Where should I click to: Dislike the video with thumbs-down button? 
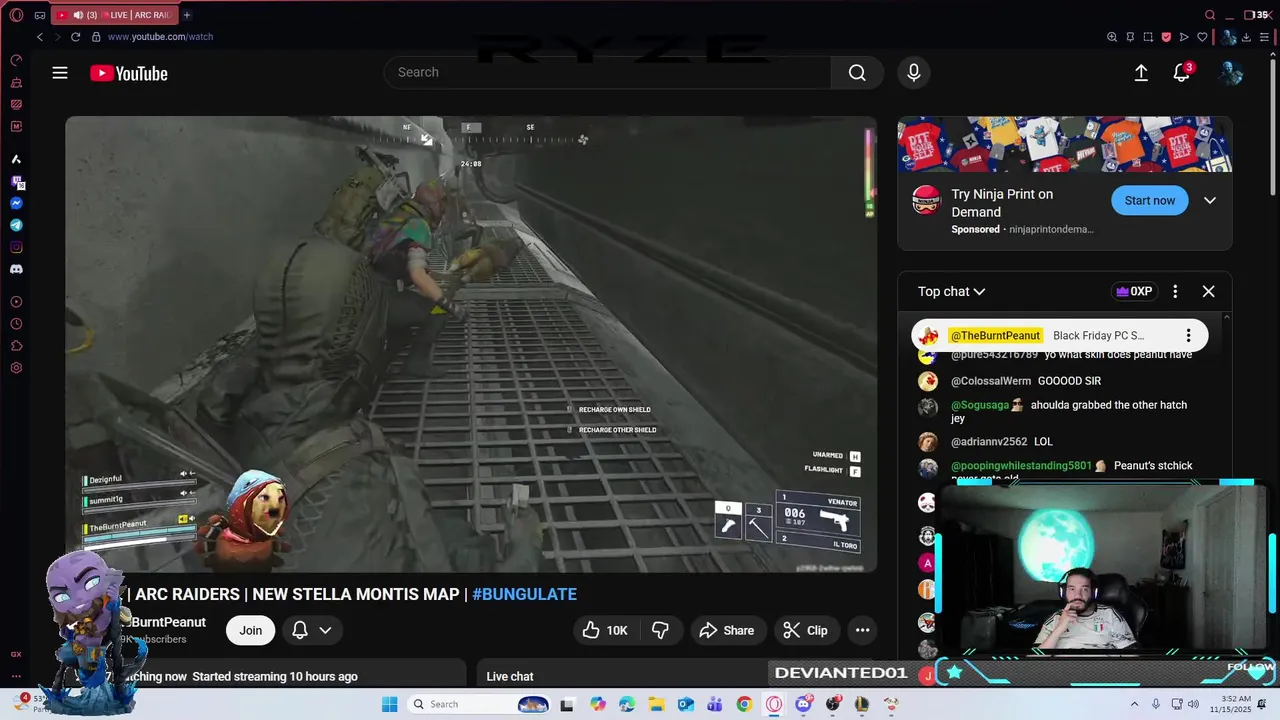(x=660, y=630)
